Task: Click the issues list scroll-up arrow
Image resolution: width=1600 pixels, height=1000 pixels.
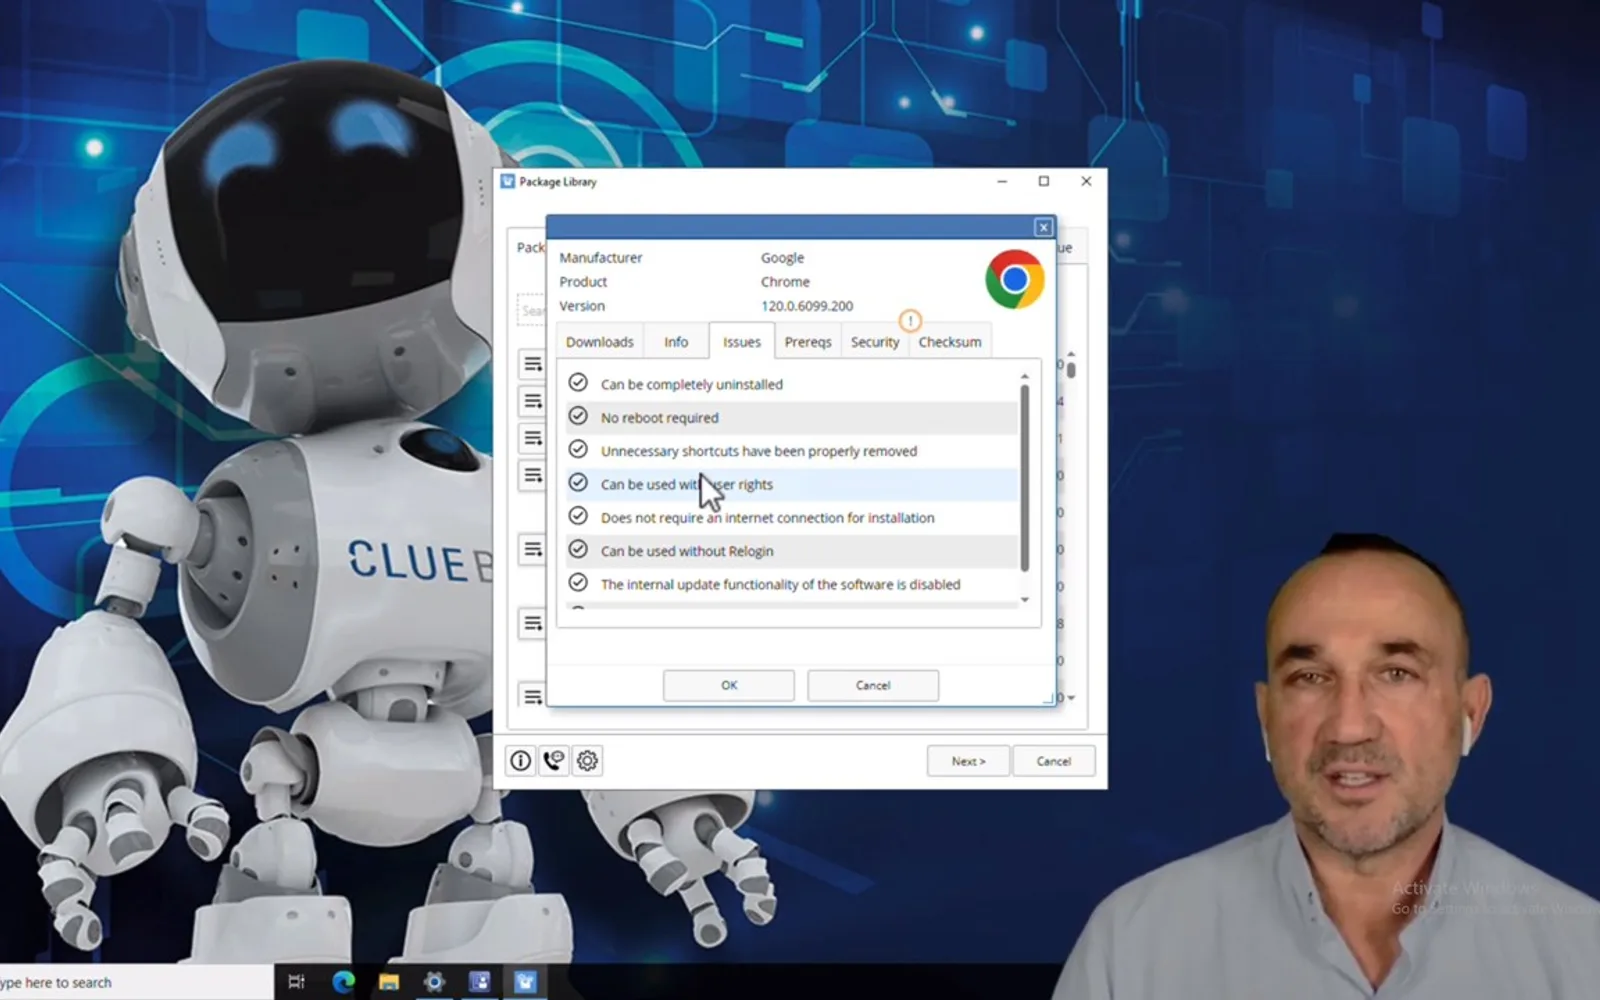Action: (1025, 376)
